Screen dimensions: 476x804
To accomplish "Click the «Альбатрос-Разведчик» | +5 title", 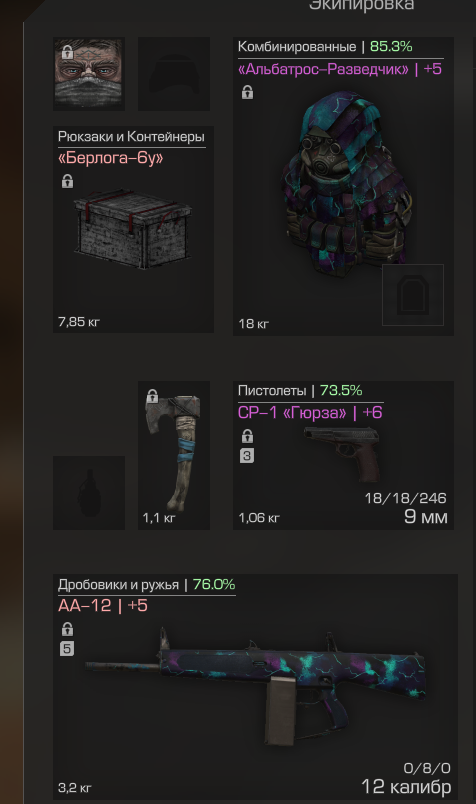I will coord(340,69).
